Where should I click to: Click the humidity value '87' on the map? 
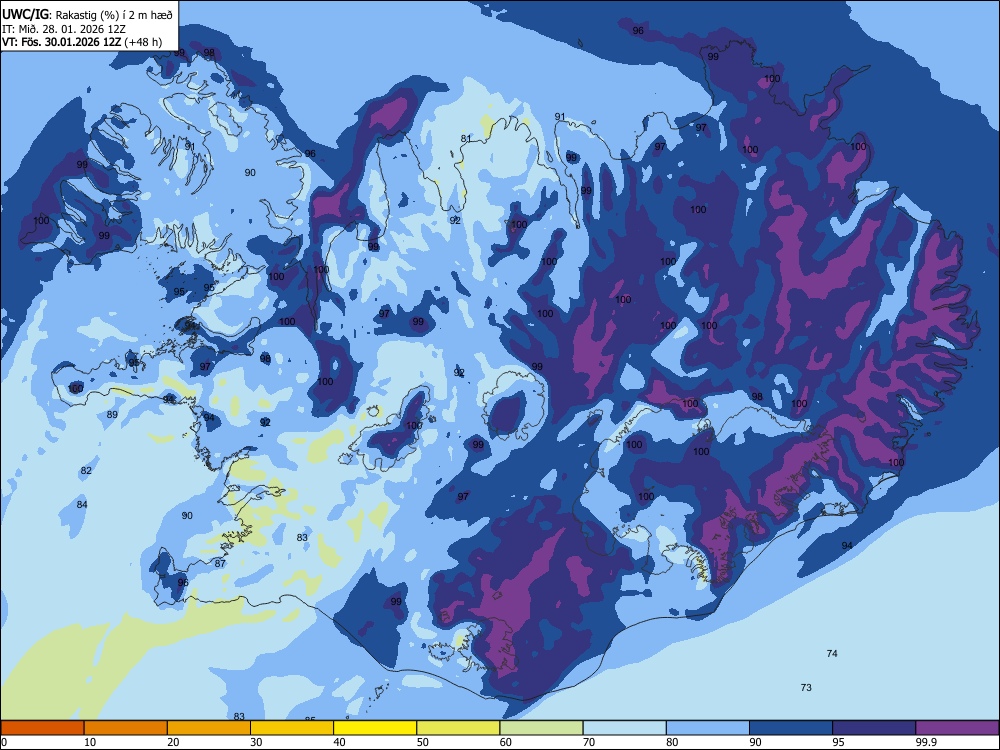point(220,563)
